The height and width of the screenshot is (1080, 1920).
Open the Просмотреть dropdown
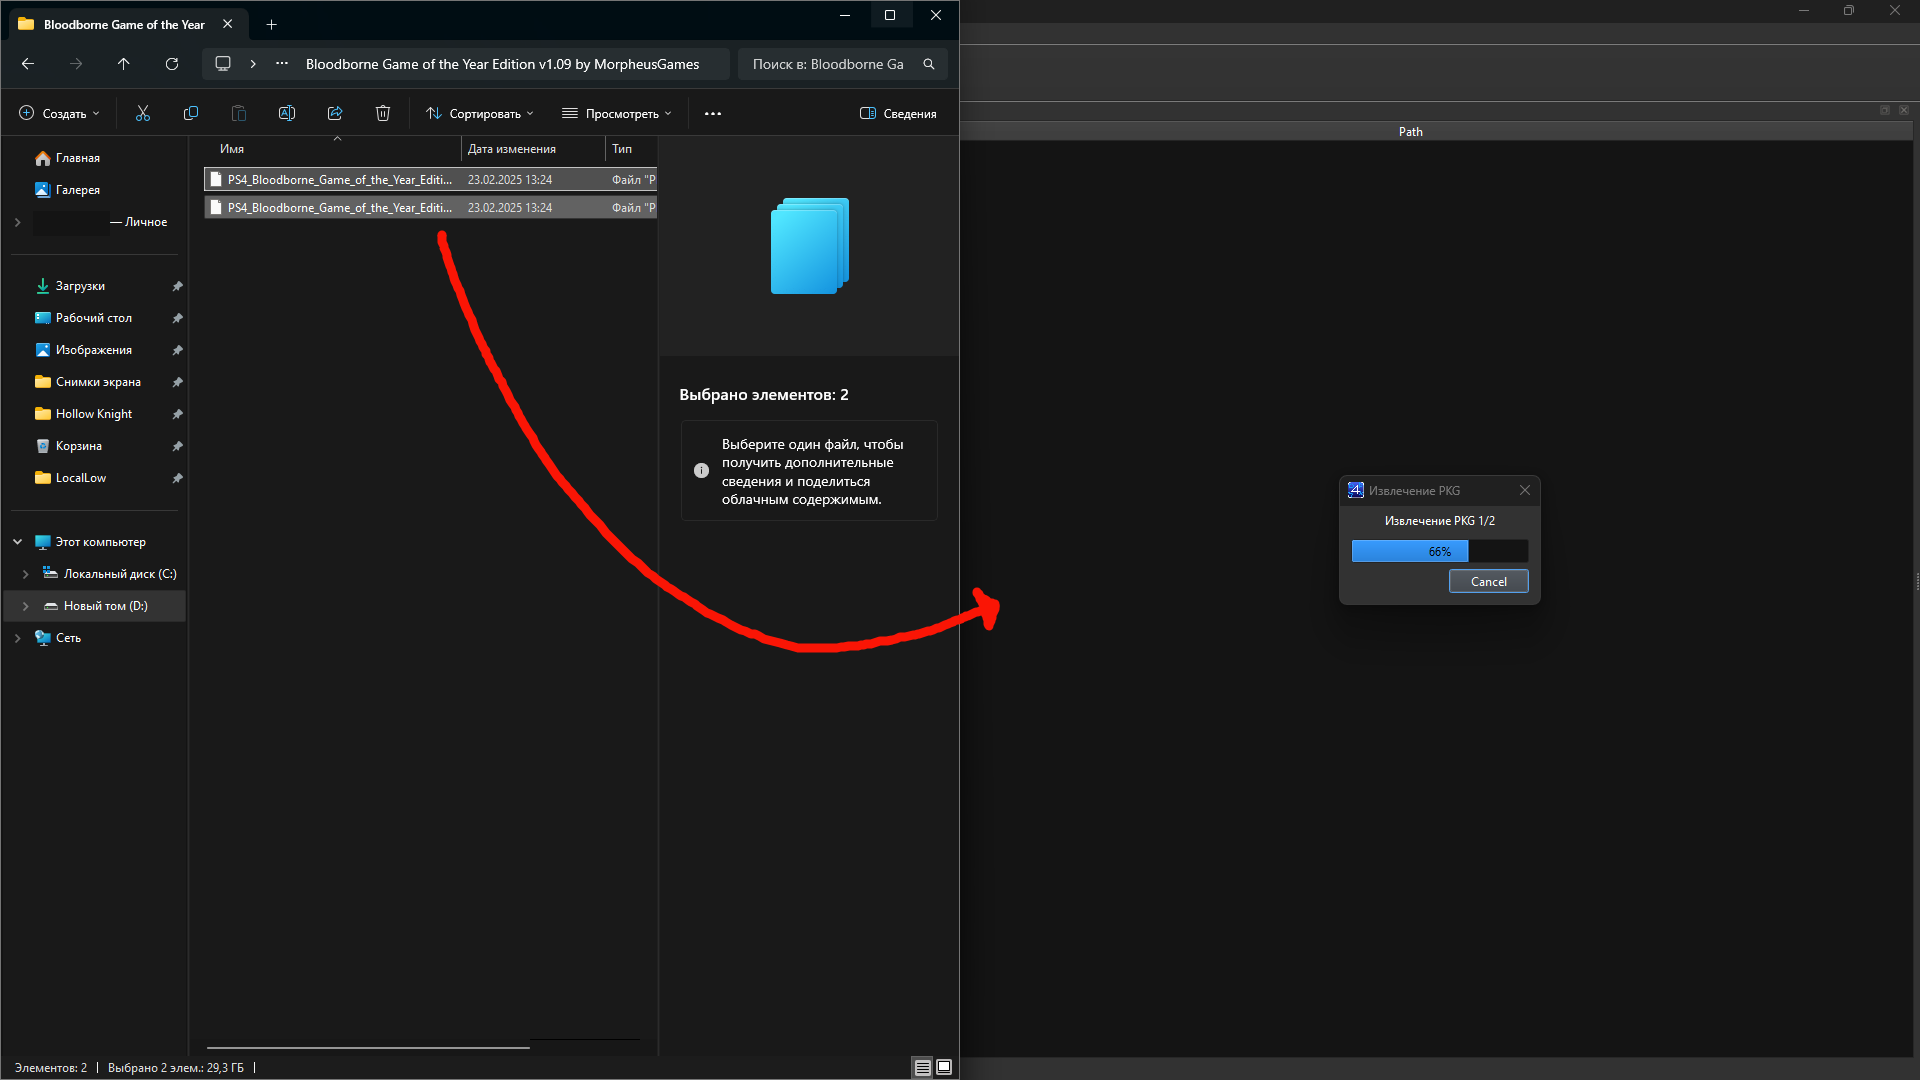click(617, 114)
